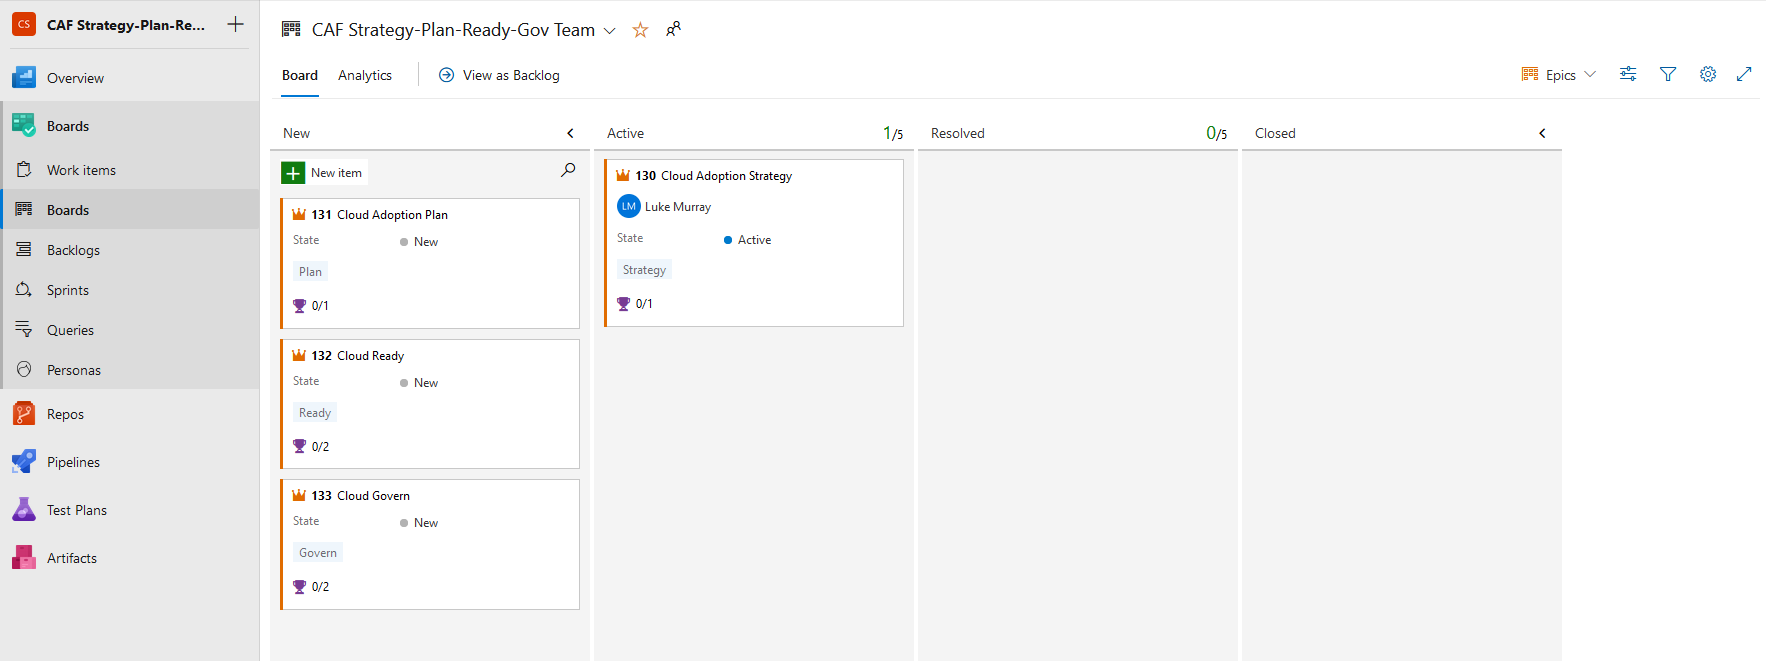The height and width of the screenshot is (661, 1766).
Task: Open Cloud Ready card title
Action: (370, 356)
